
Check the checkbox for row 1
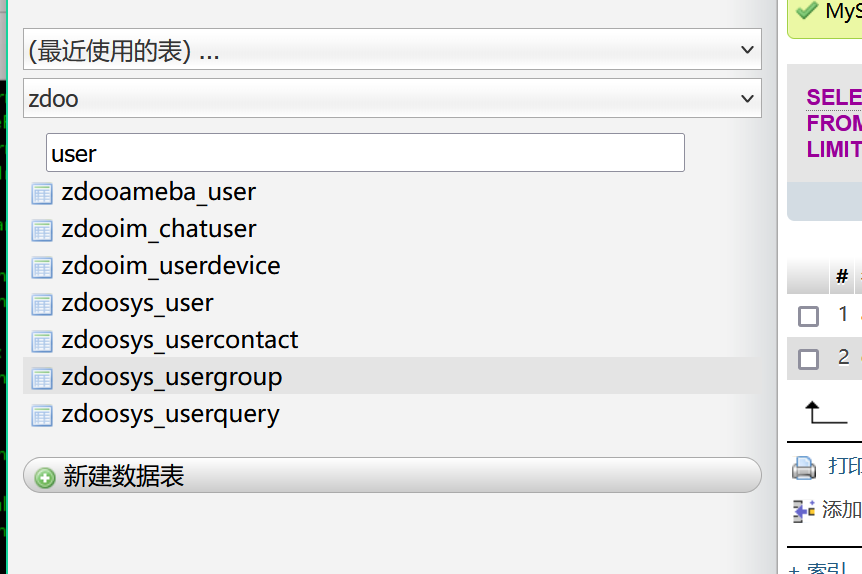click(808, 316)
